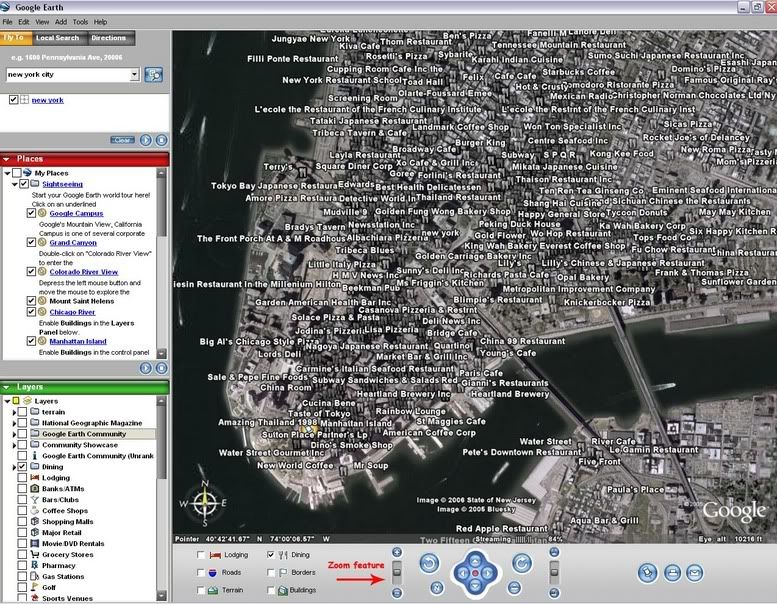This screenshot has width=777, height=604.
Task: Toggle the Grand Canyon checkbox
Action: tap(31, 242)
